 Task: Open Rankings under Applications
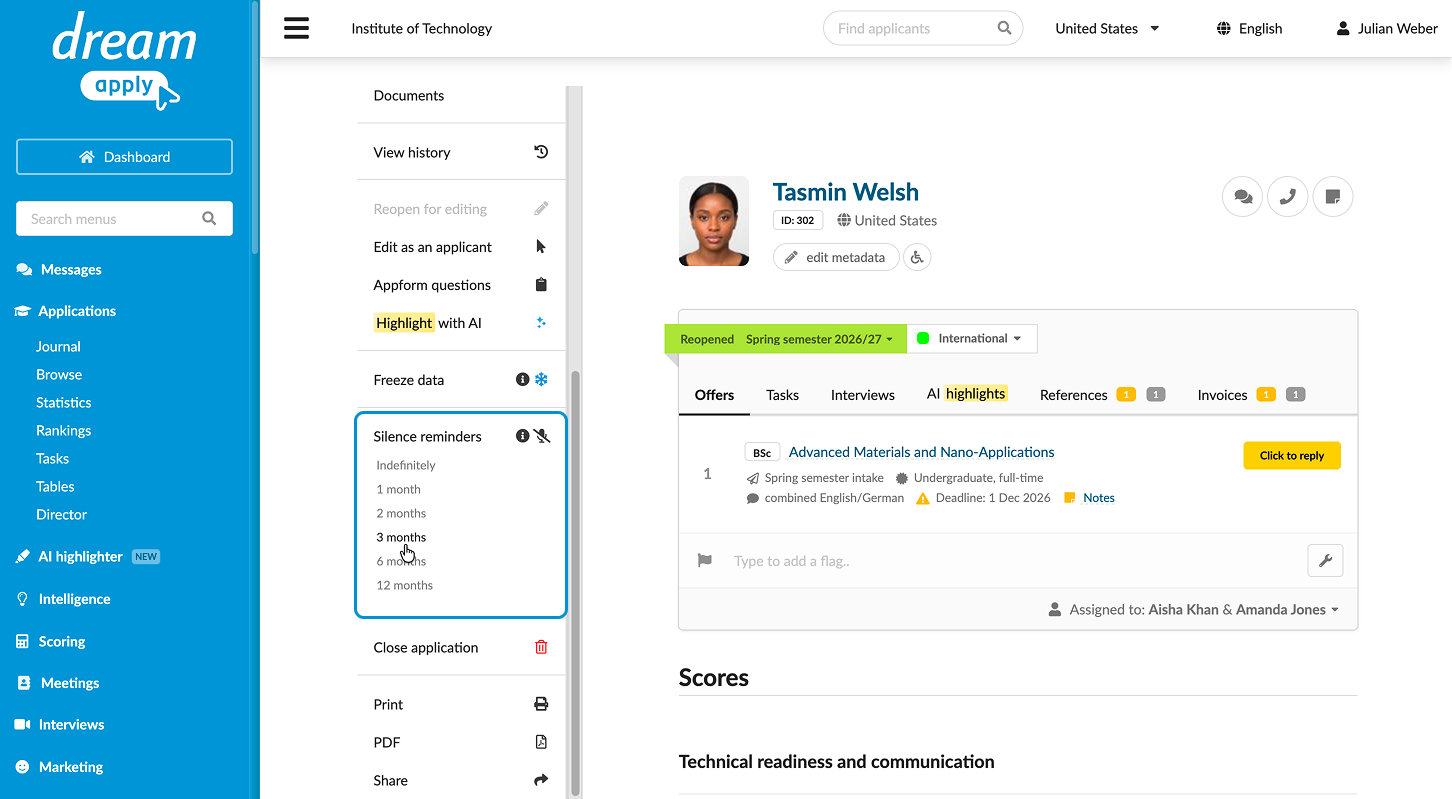(x=63, y=430)
